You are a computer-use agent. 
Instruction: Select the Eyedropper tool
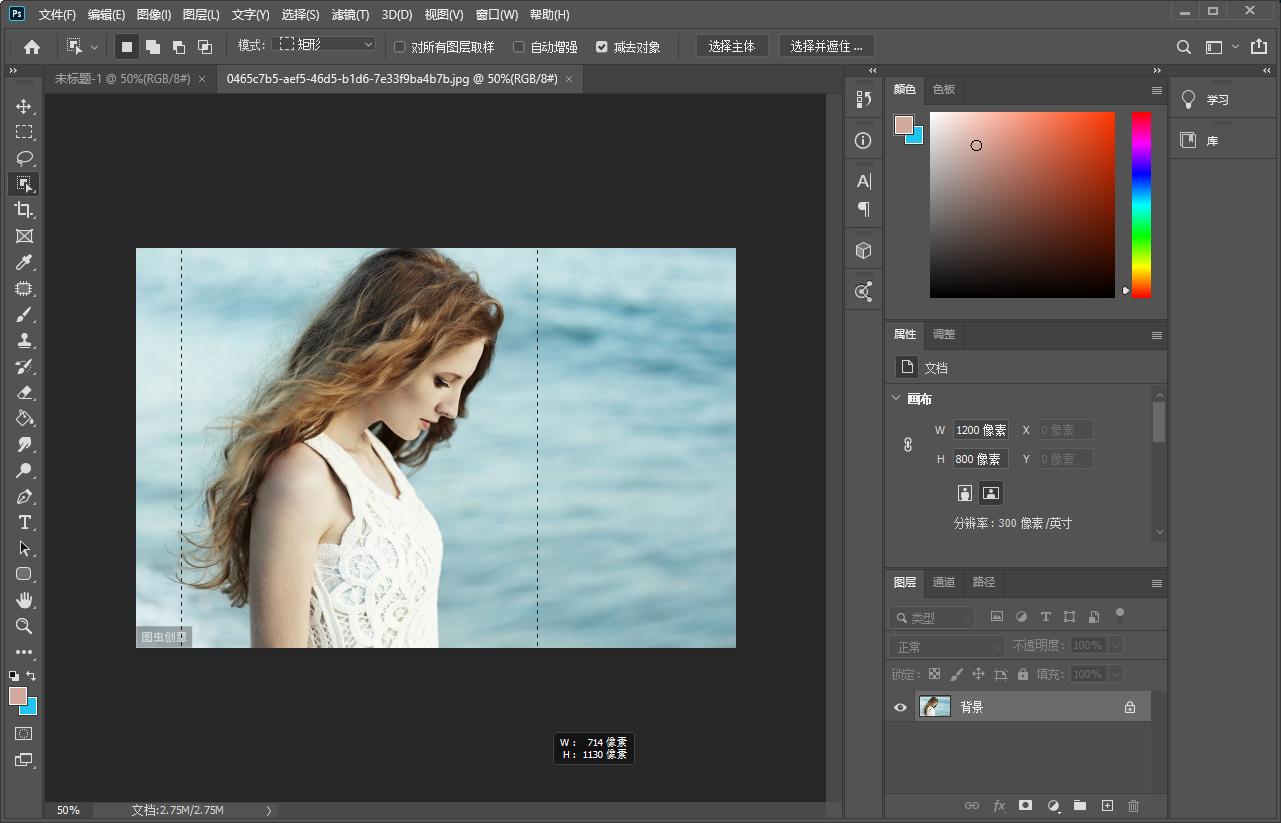[x=24, y=262]
